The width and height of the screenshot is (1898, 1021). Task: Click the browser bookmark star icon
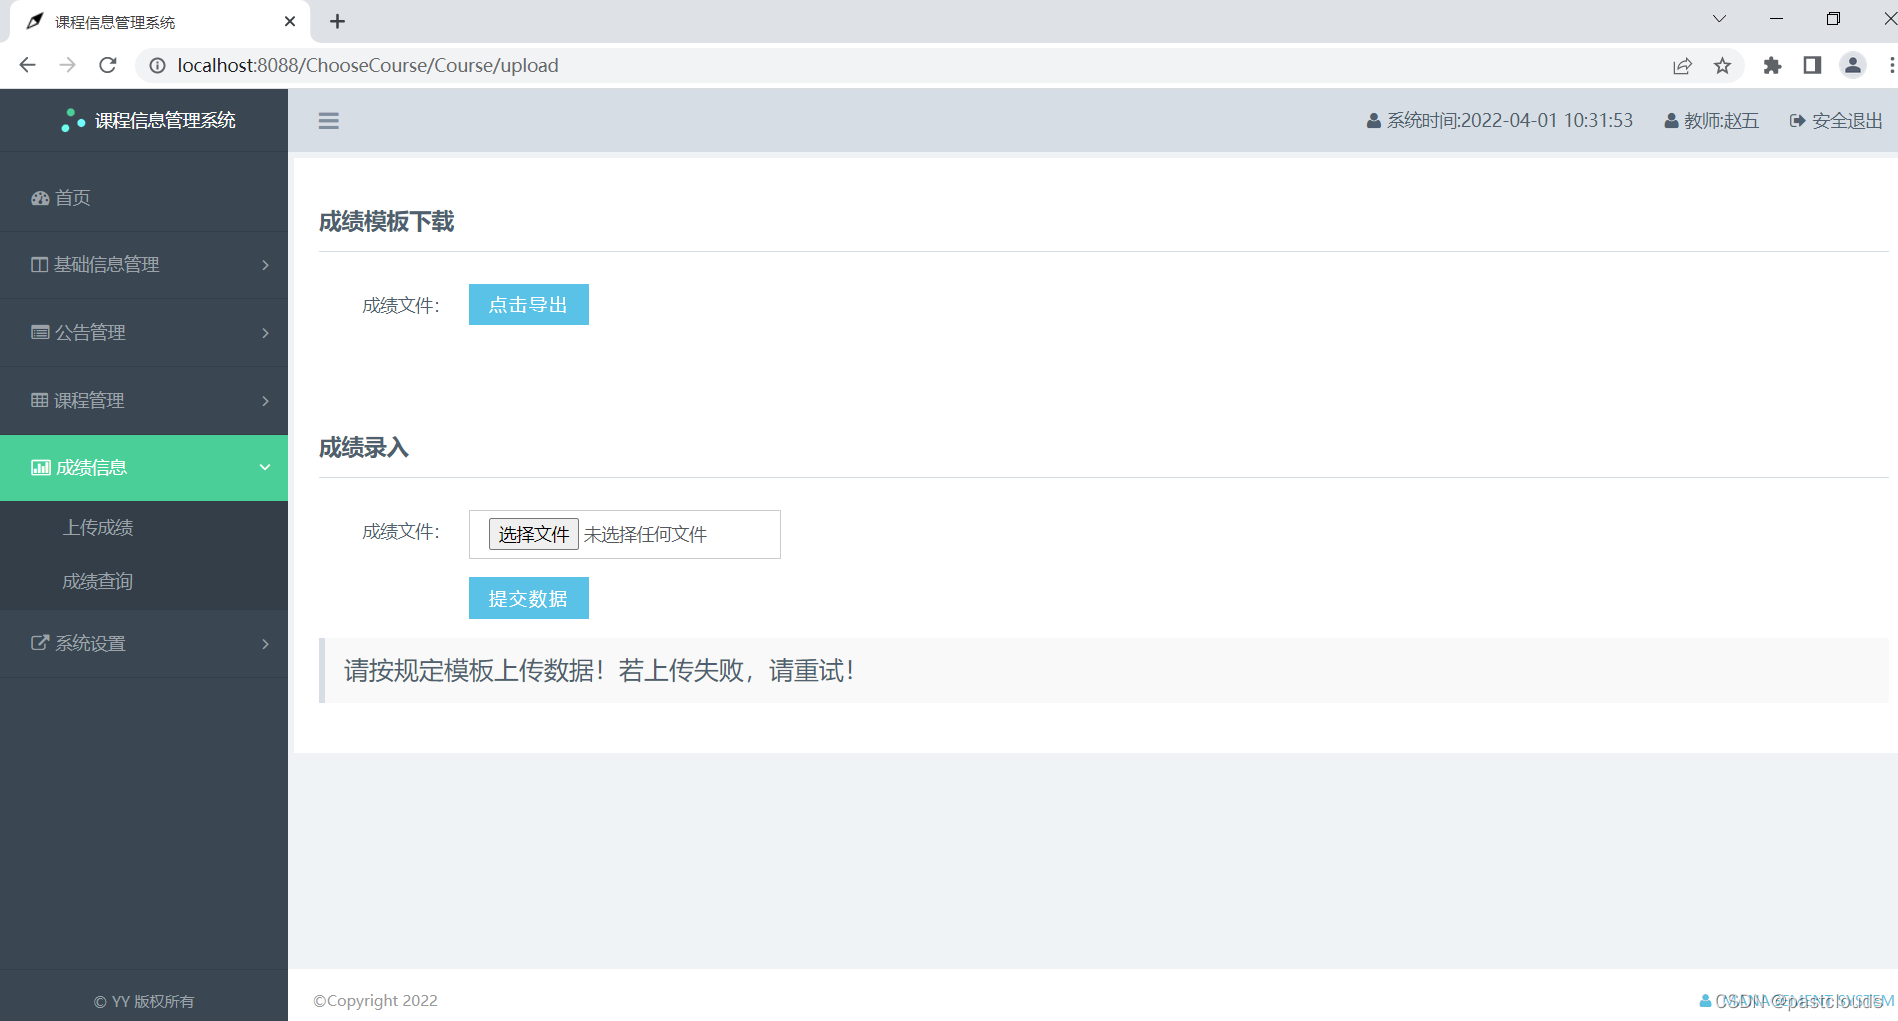click(1722, 65)
